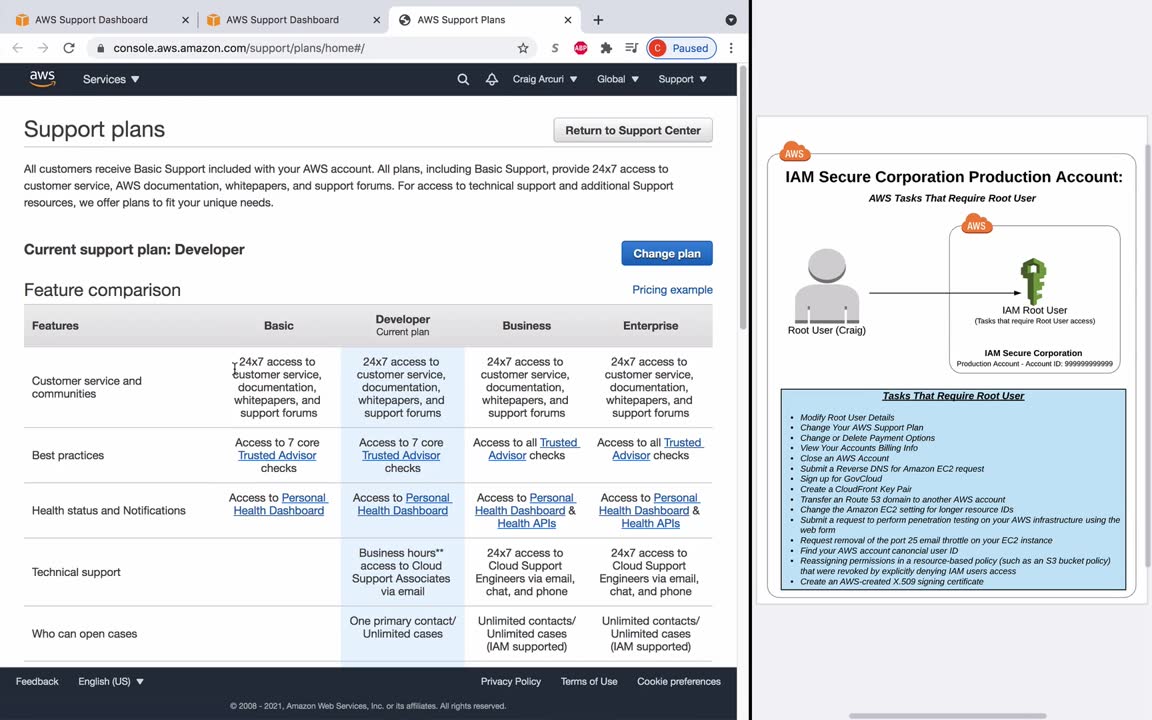The image size is (1152, 720).
Task: Click the orange AWS cloud badge on inner box
Action: pyautogui.click(x=976, y=225)
